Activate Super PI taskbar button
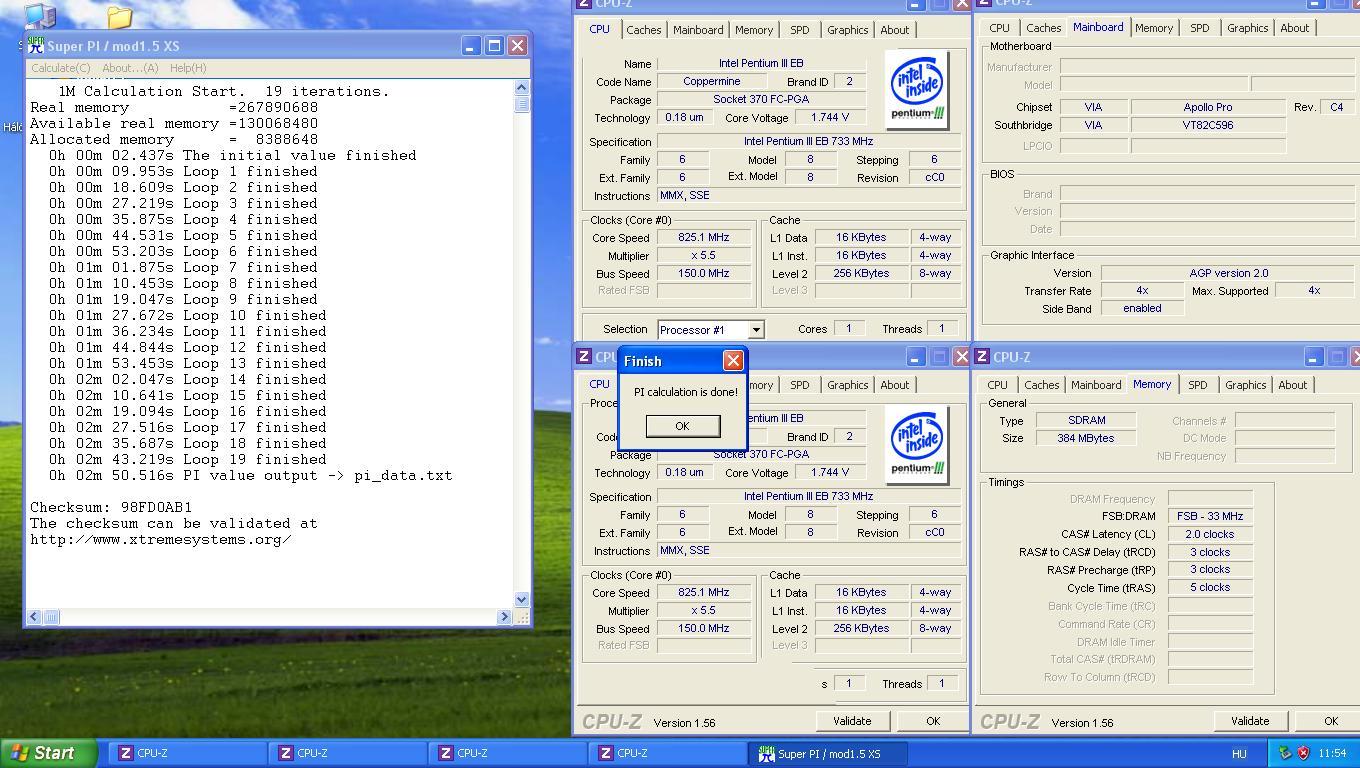Image resolution: width=1360 pixels, height=768 pixels. (828, 753)
